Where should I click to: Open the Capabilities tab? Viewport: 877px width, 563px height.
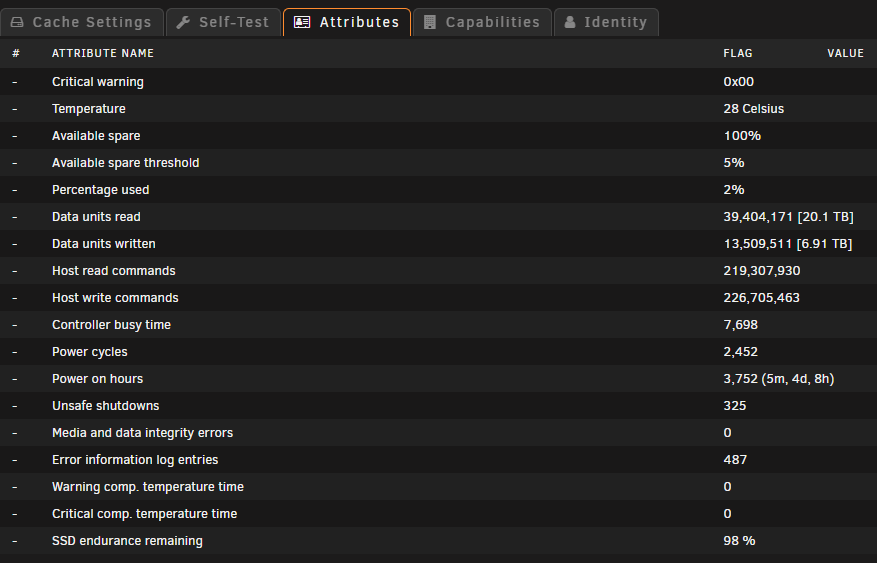point(482,22)
